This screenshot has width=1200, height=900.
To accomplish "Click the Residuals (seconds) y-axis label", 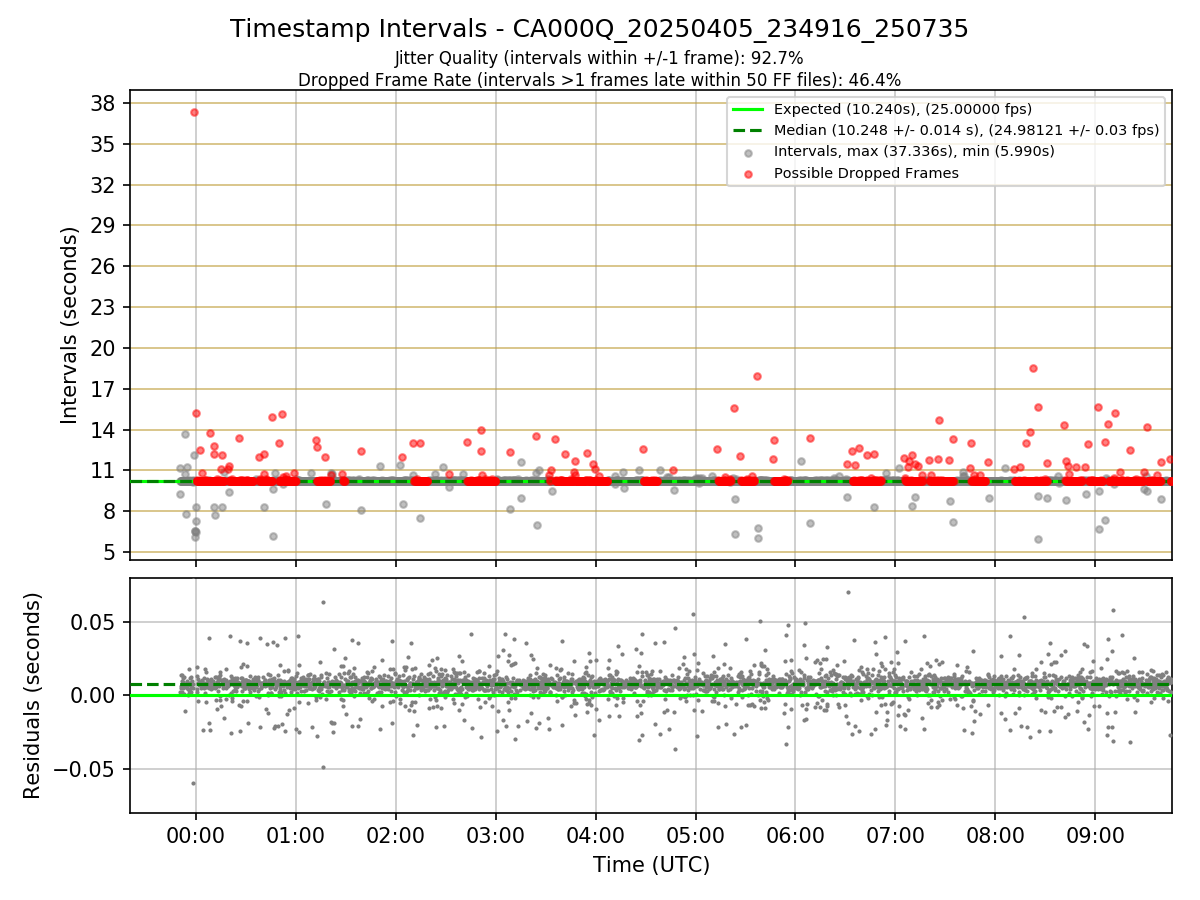I will click(x=33, y=695).
